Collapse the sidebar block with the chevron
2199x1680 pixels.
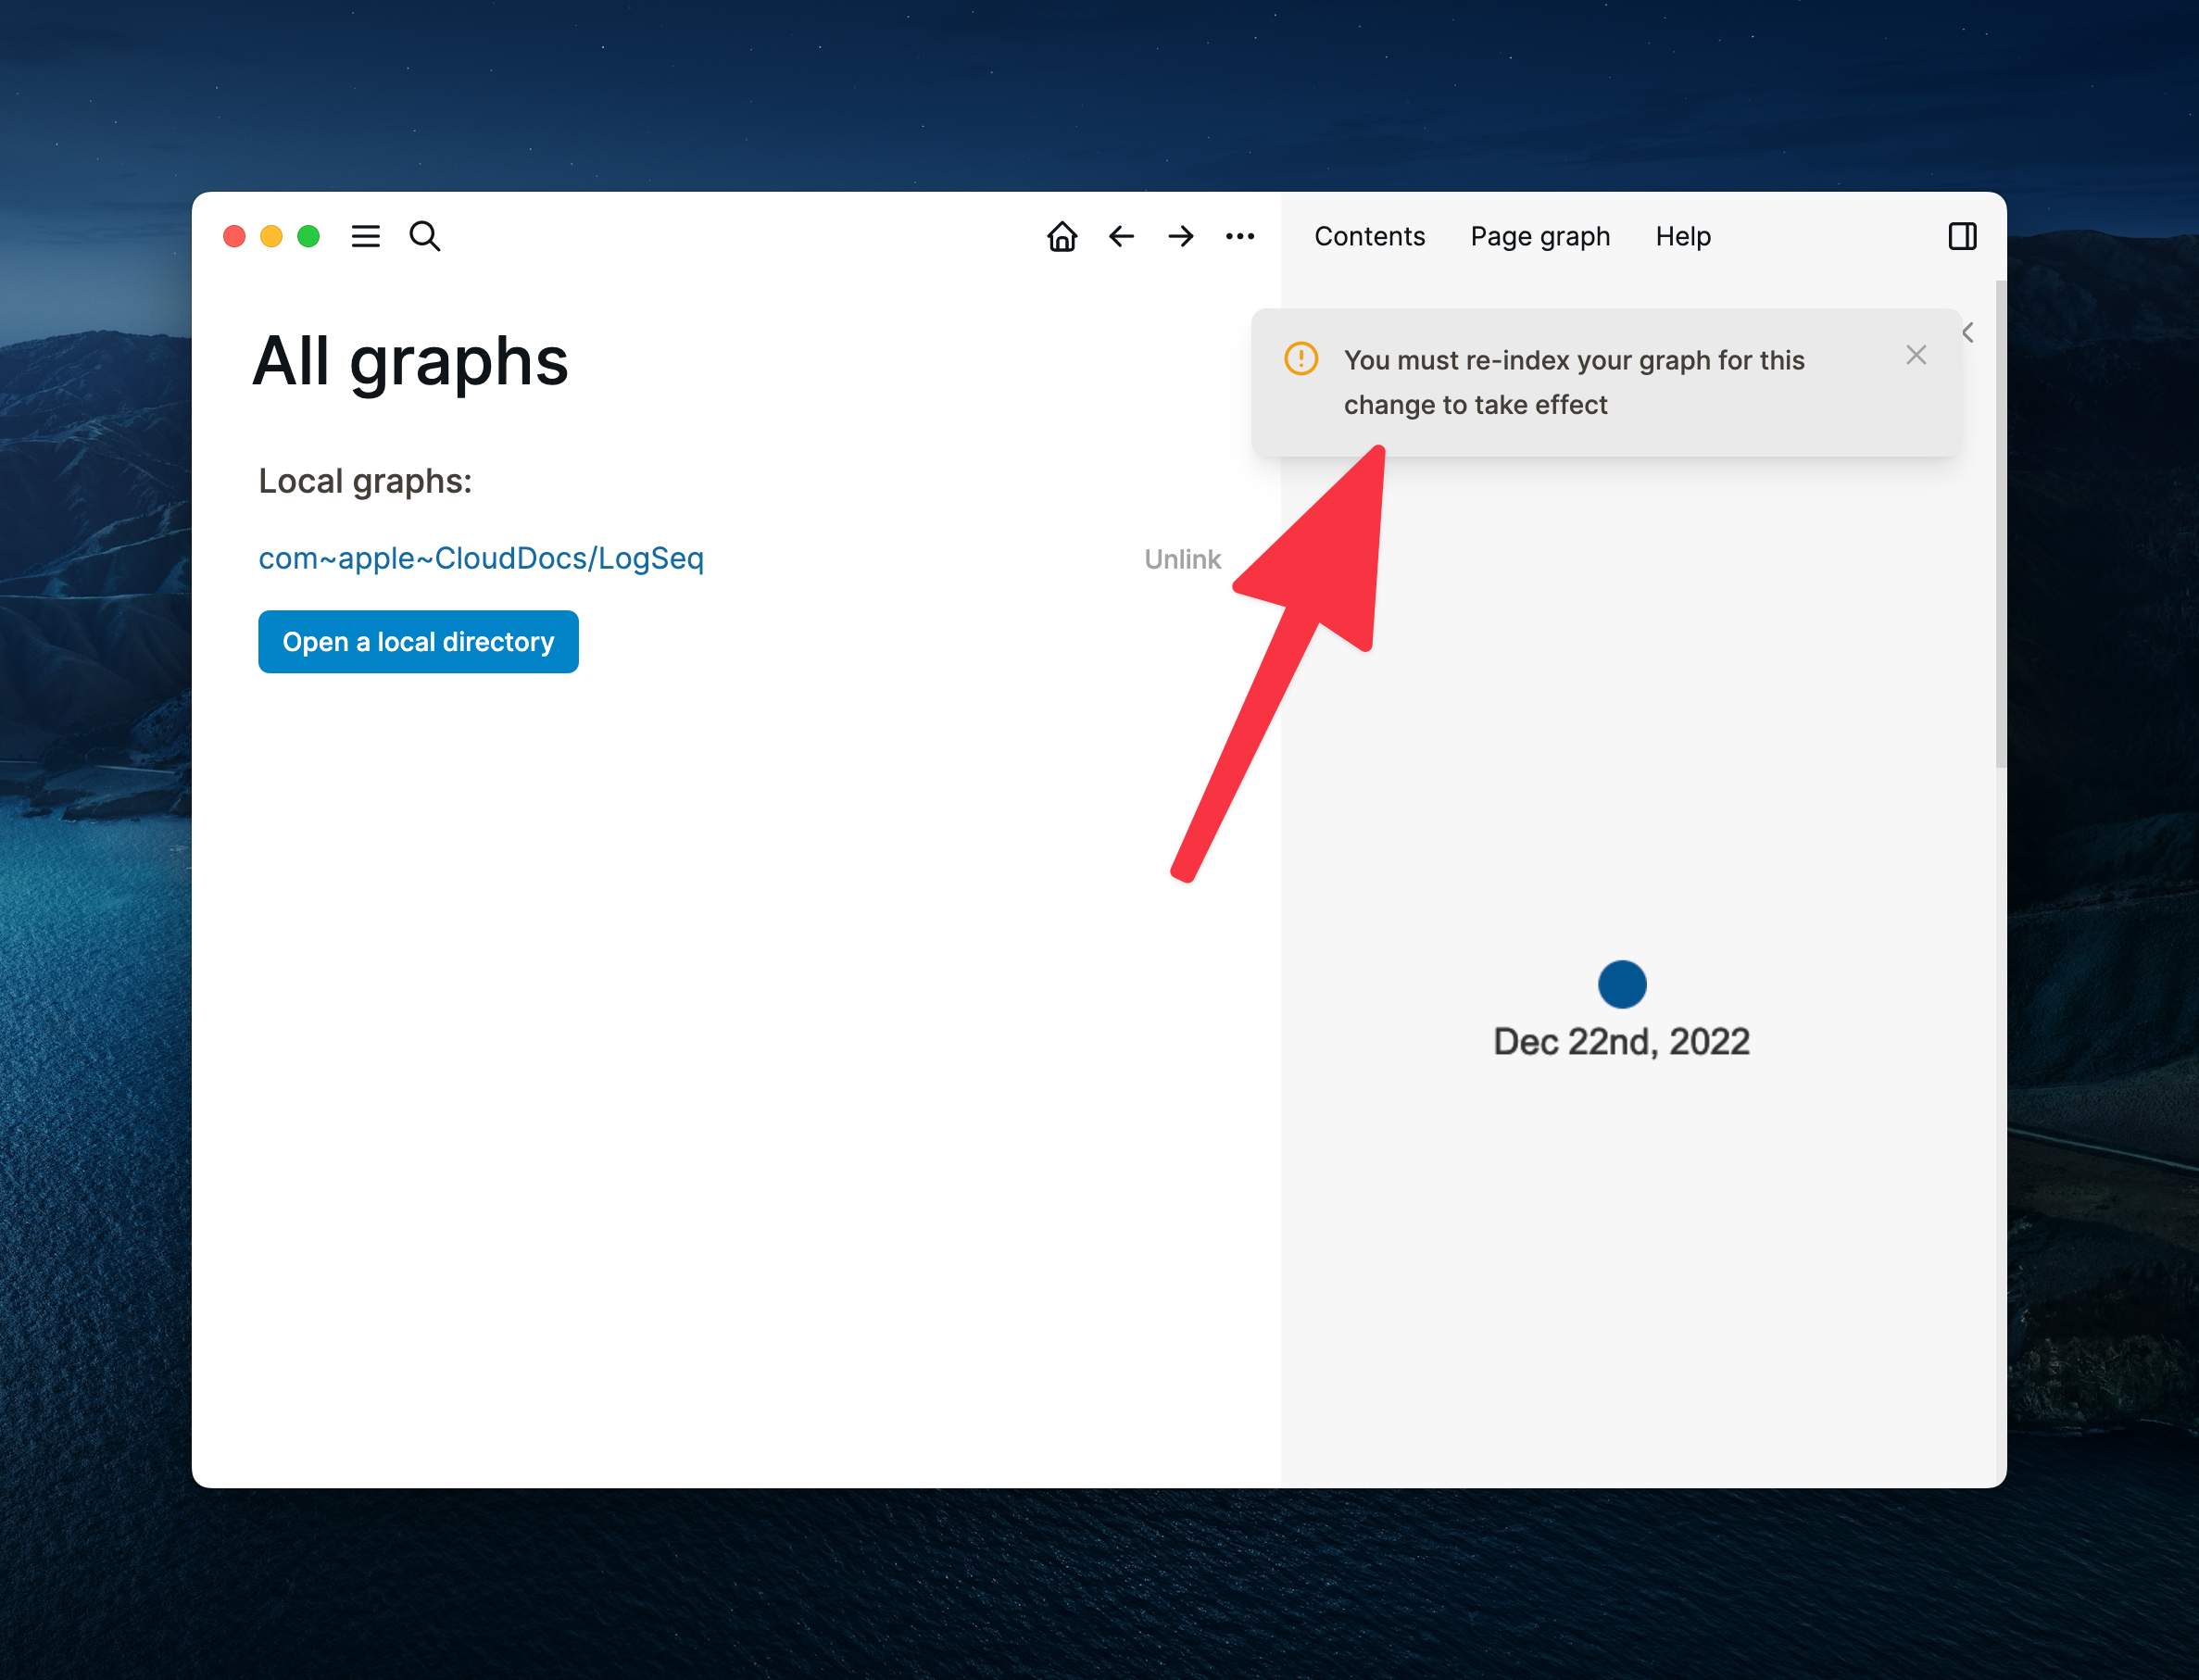click(x=1967, y=332)
